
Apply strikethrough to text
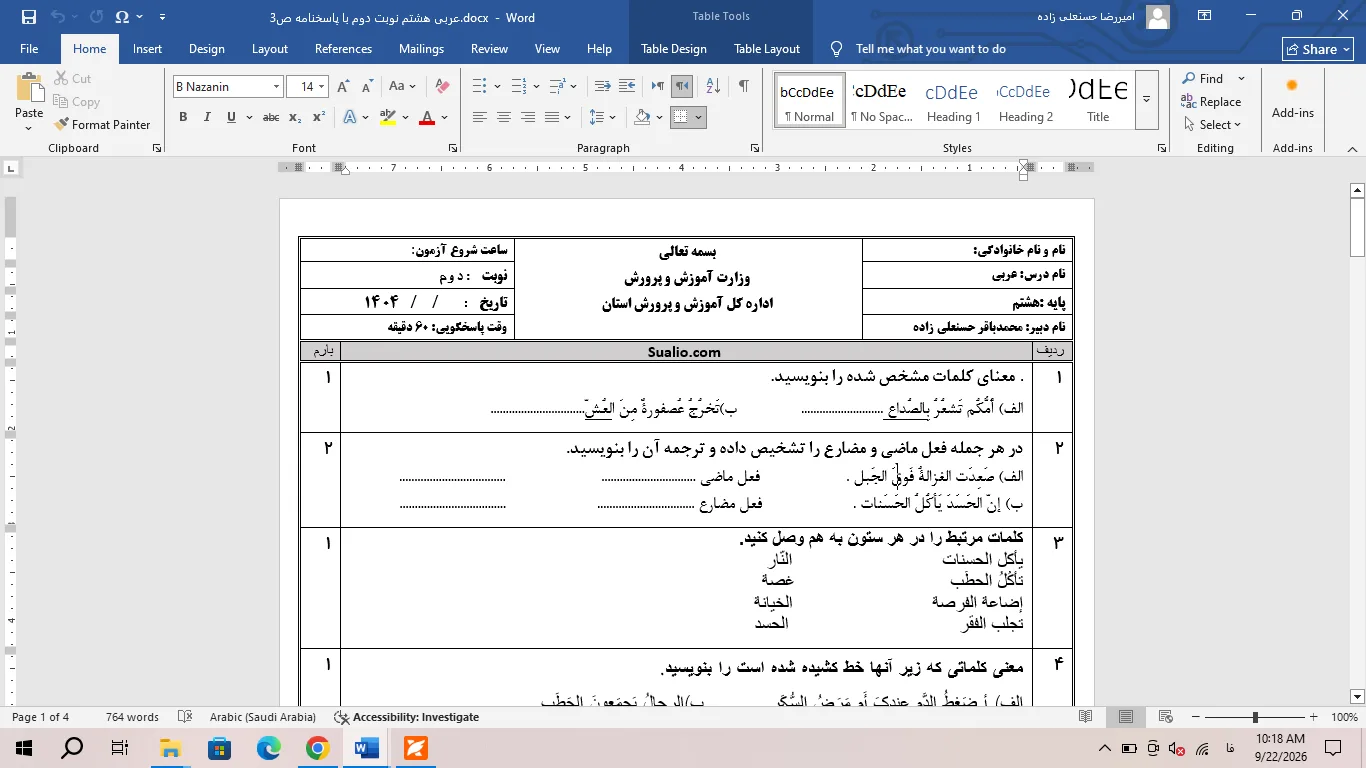pyautogui.click(x=270, y=117)
